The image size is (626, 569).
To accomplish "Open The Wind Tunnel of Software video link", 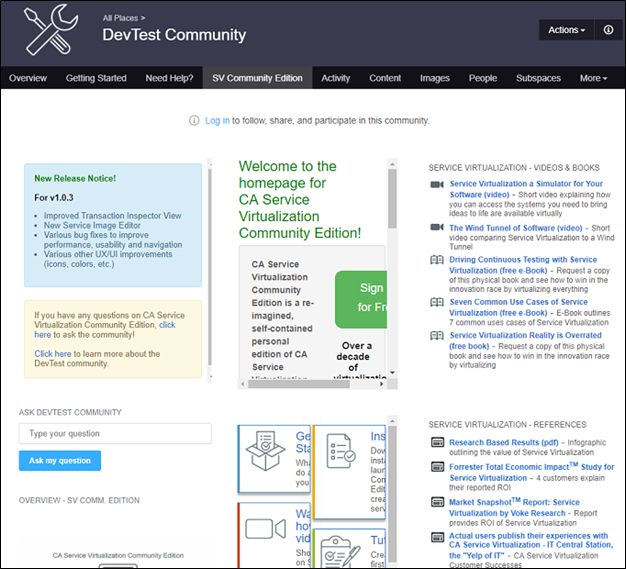I will coord(515,228).
